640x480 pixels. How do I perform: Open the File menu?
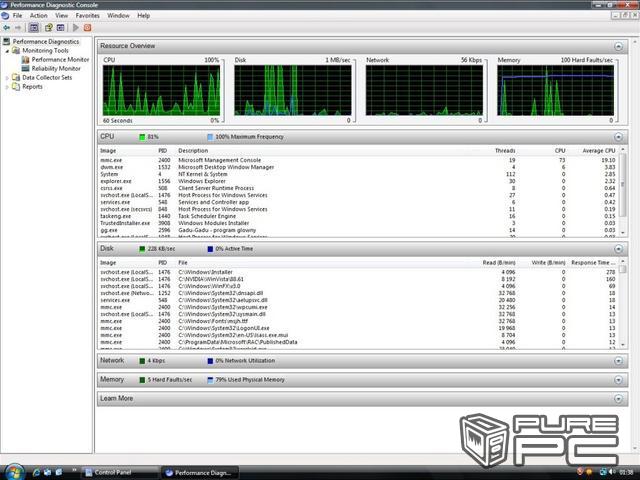tap(18, 16)
